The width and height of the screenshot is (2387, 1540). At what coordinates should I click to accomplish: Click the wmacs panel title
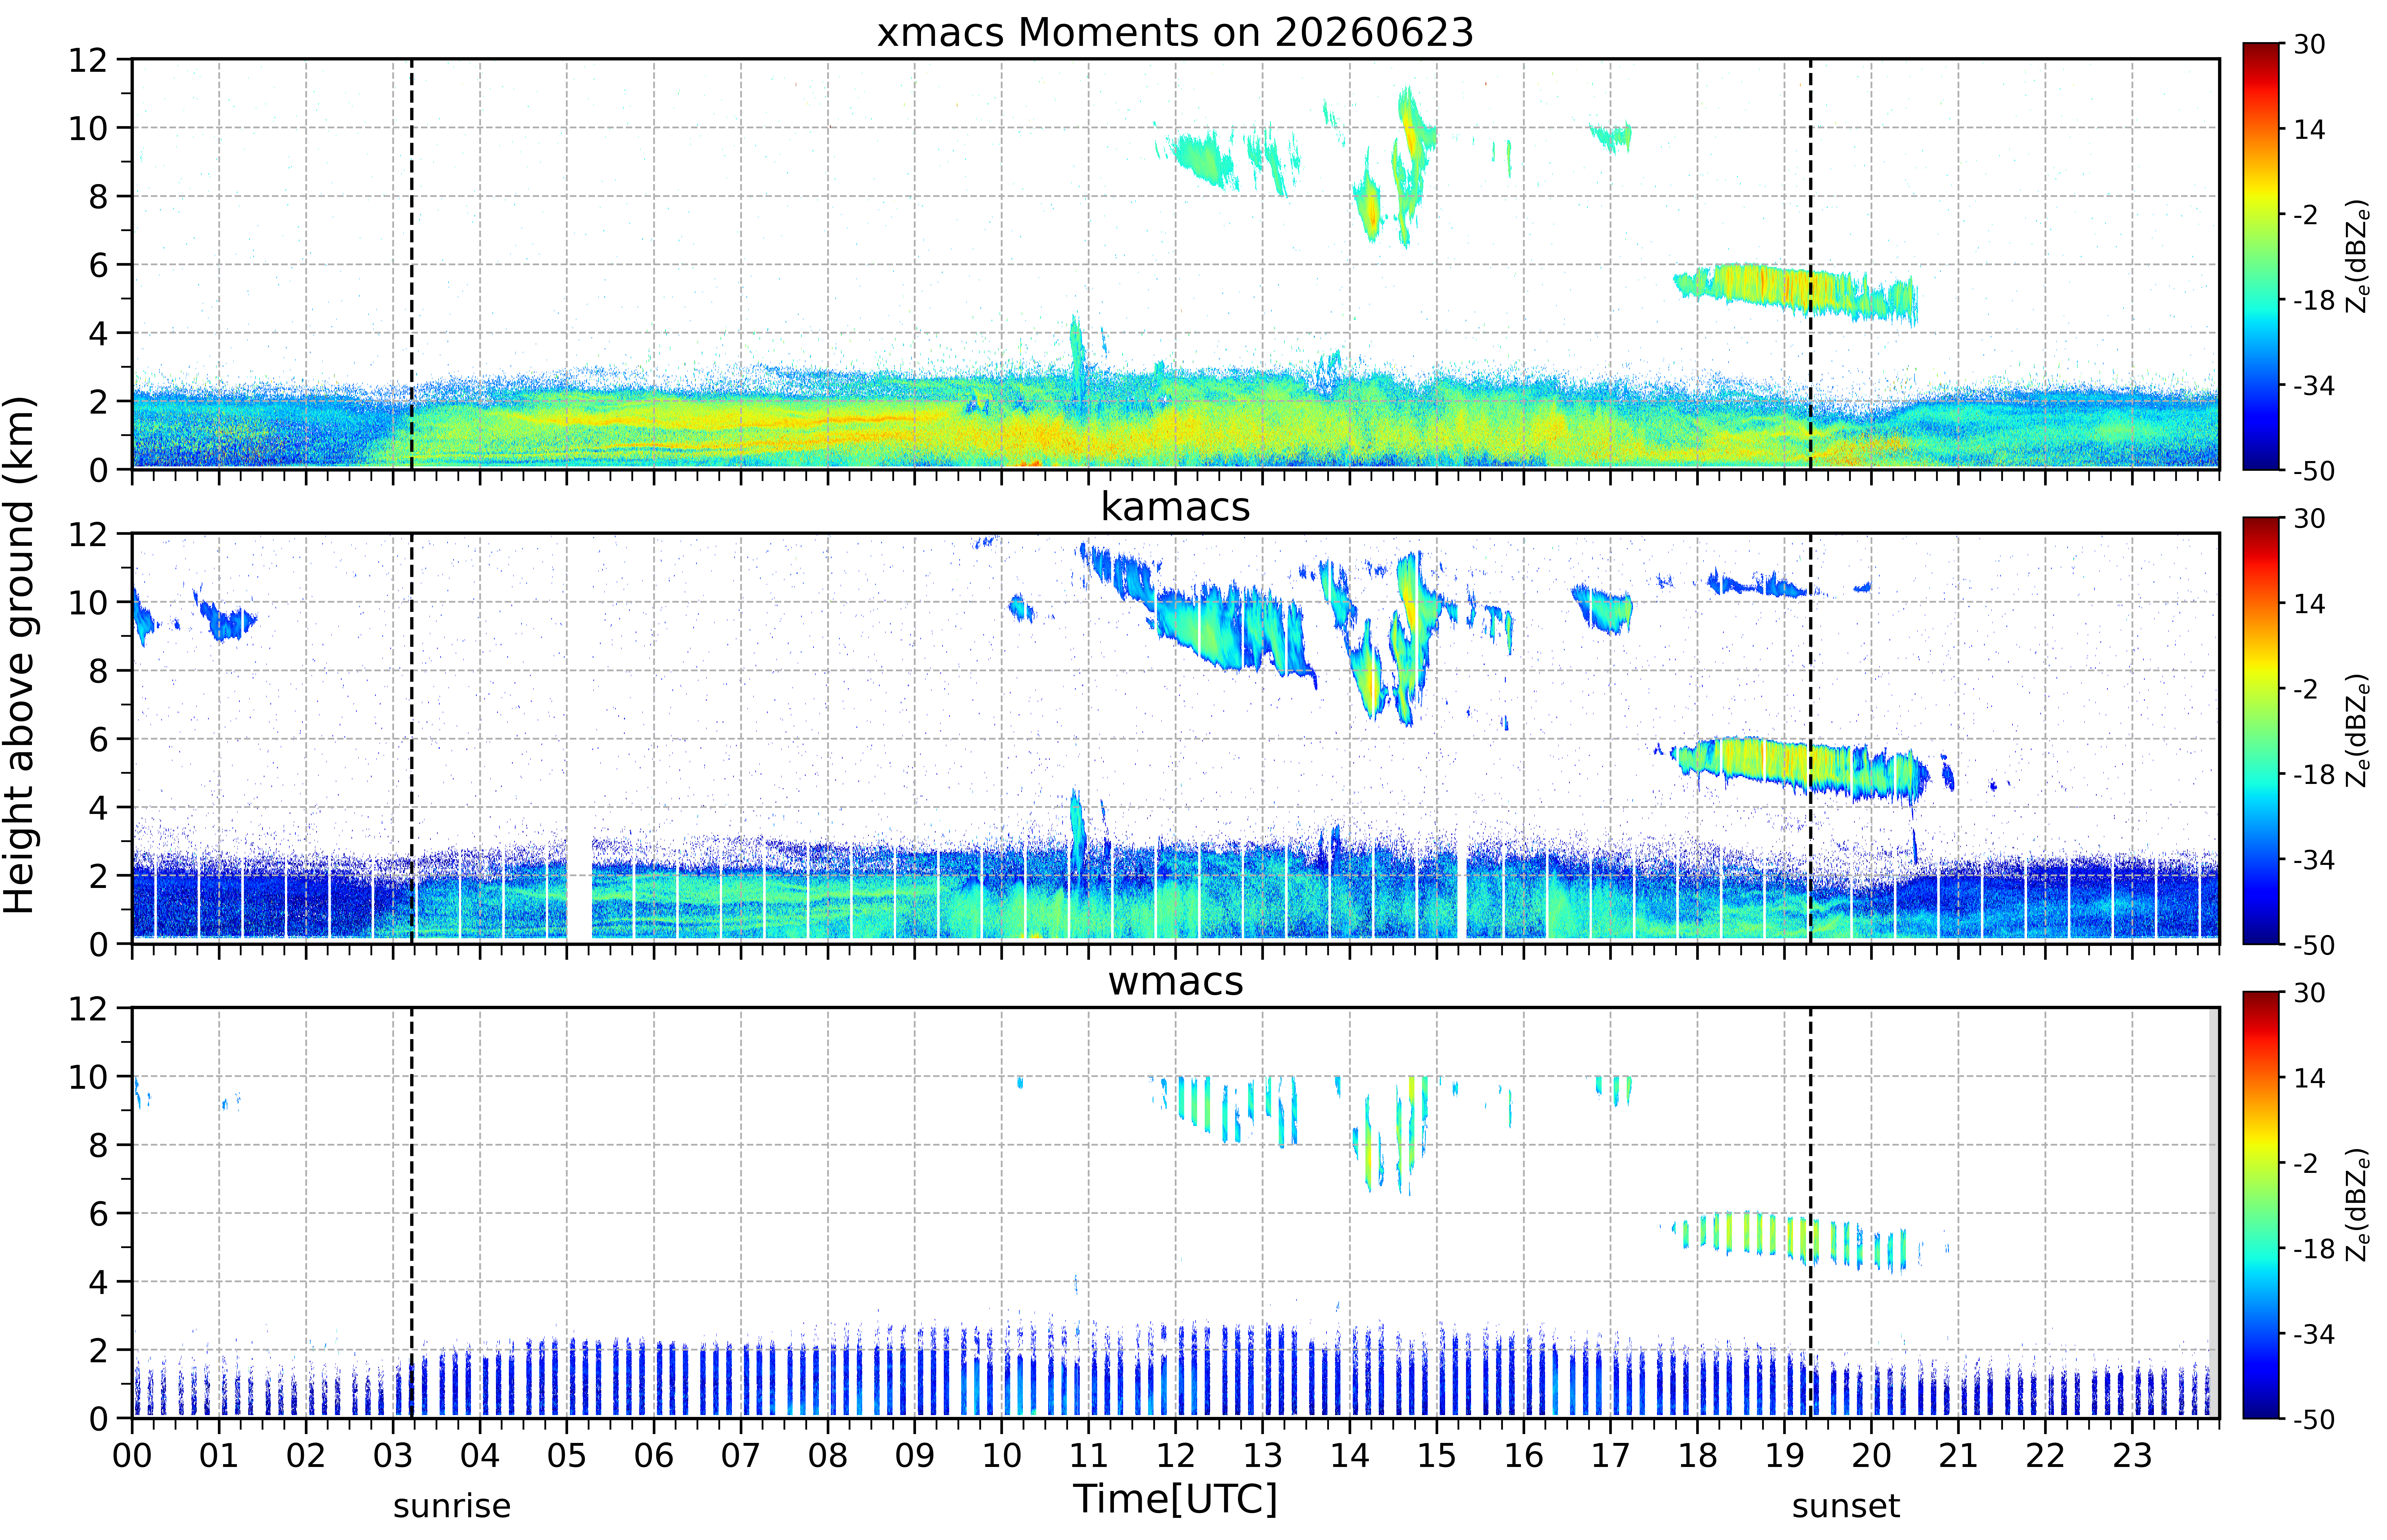tap(1175, 981)
